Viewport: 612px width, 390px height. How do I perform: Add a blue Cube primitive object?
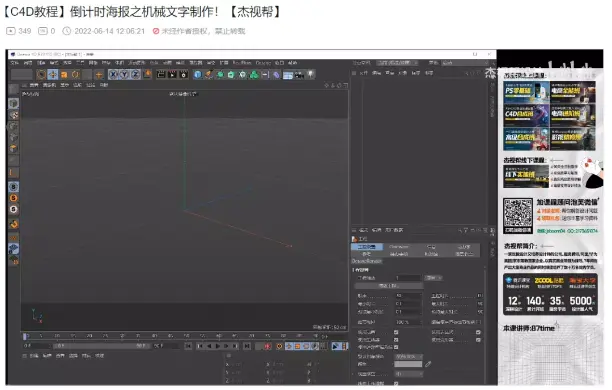click(197, 74)
